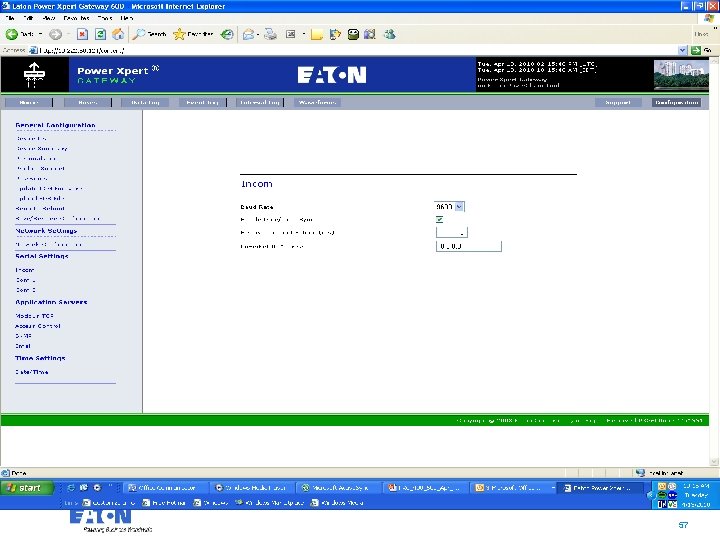The height and width of the screenshot is (540, 720).
Task: Open the Favorites menu
Action: (76, 18)
